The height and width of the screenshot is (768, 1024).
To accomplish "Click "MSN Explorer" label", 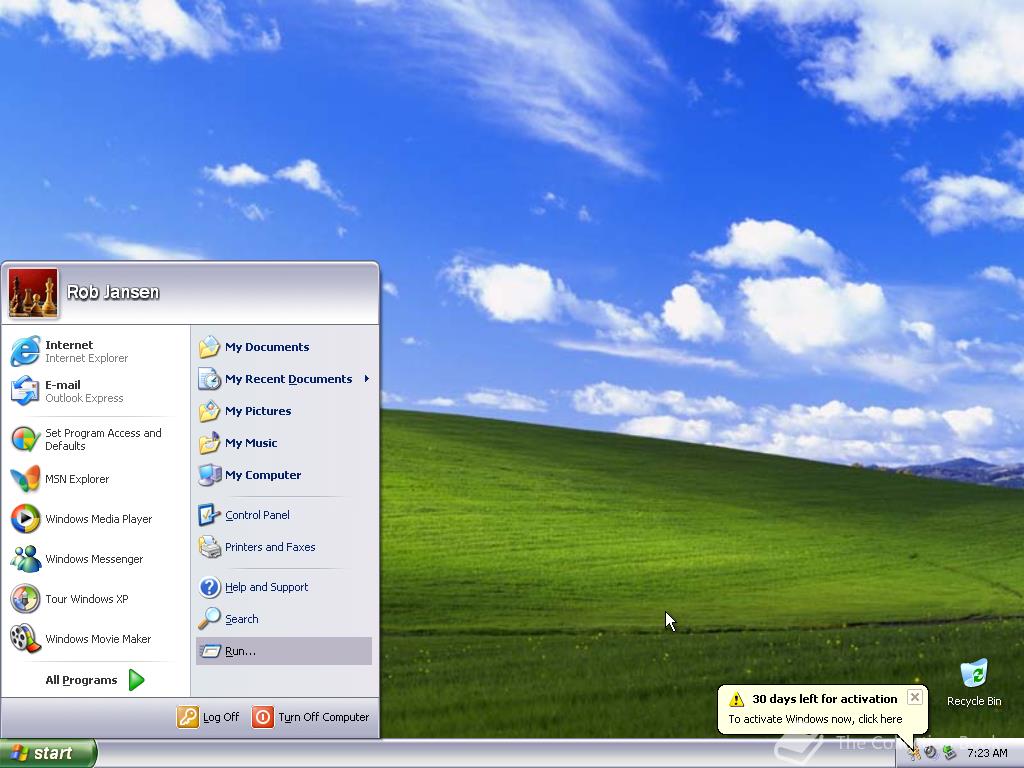I will point(77,479).
